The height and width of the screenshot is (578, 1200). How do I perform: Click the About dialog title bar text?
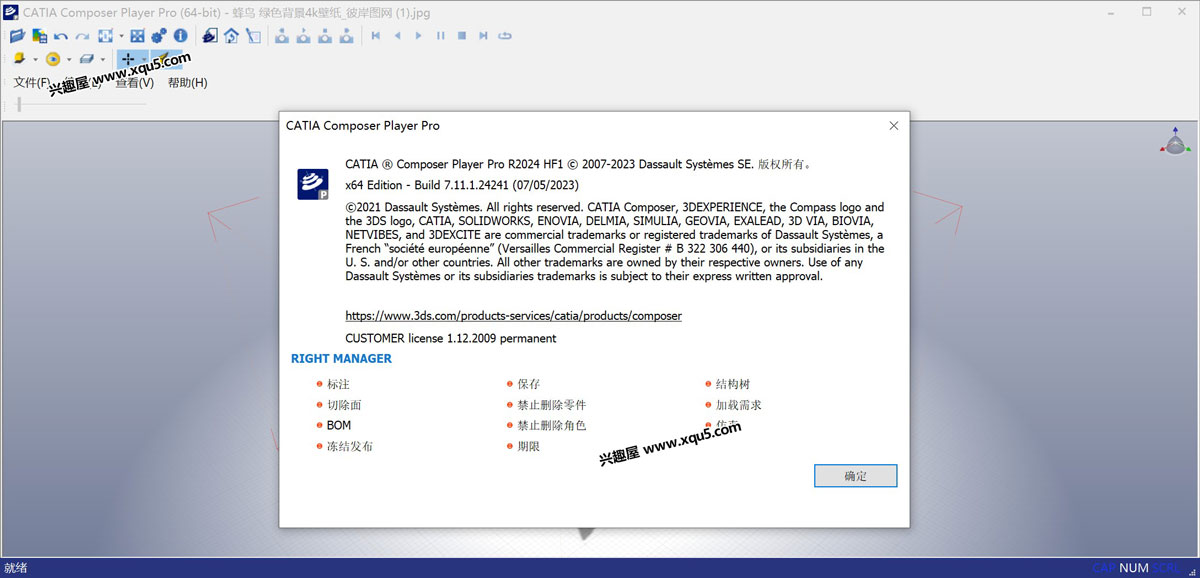(363, 126)
